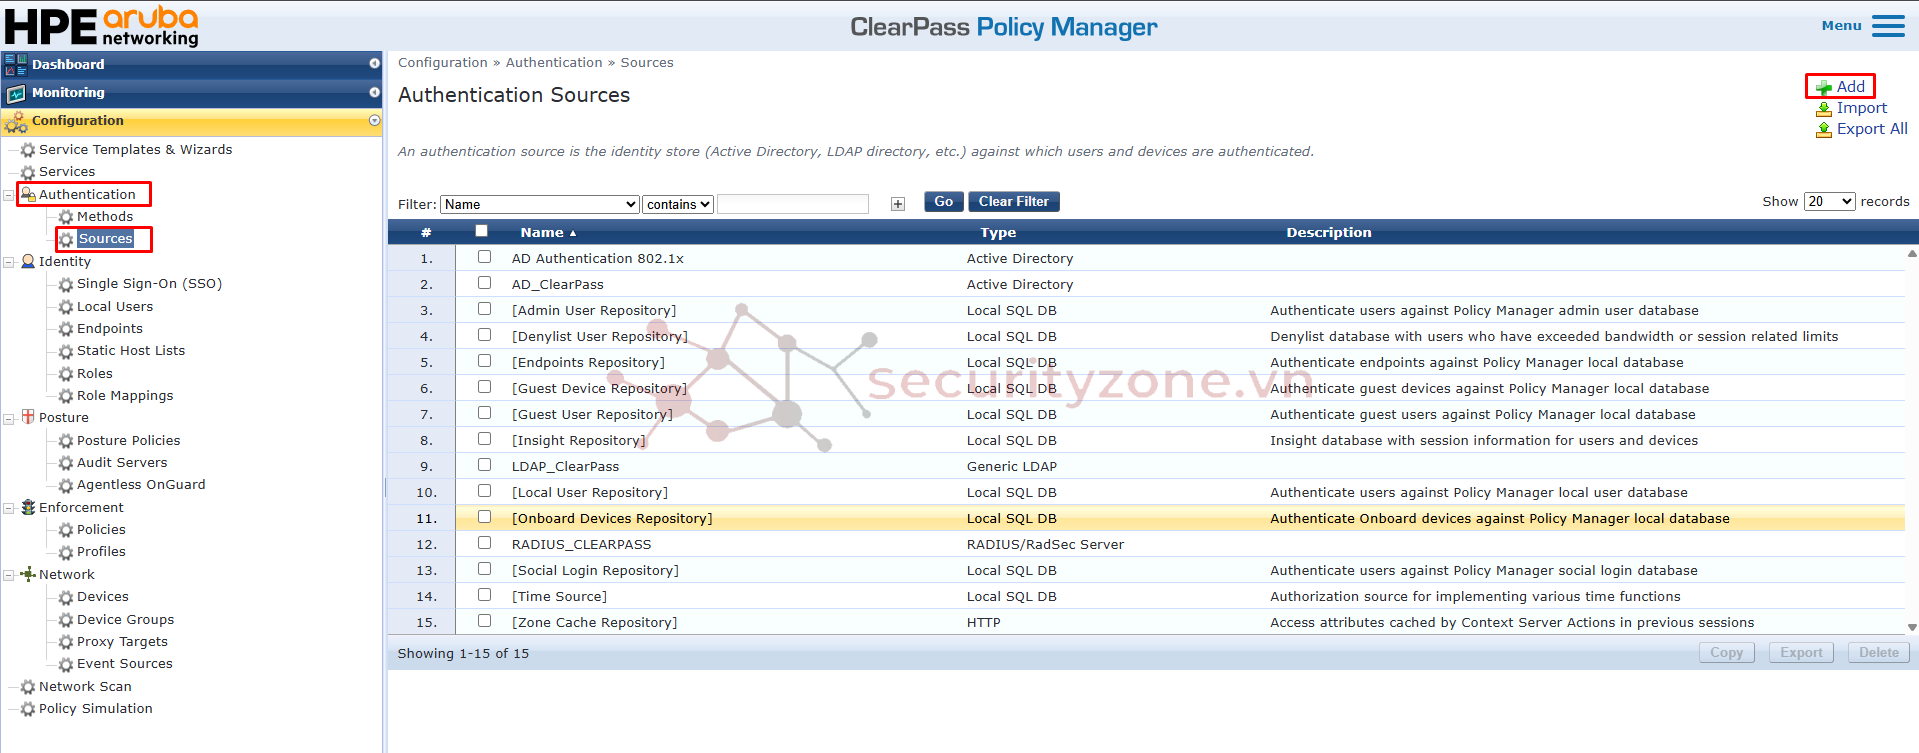Click the filter value text field

click(x=792, y=204)
